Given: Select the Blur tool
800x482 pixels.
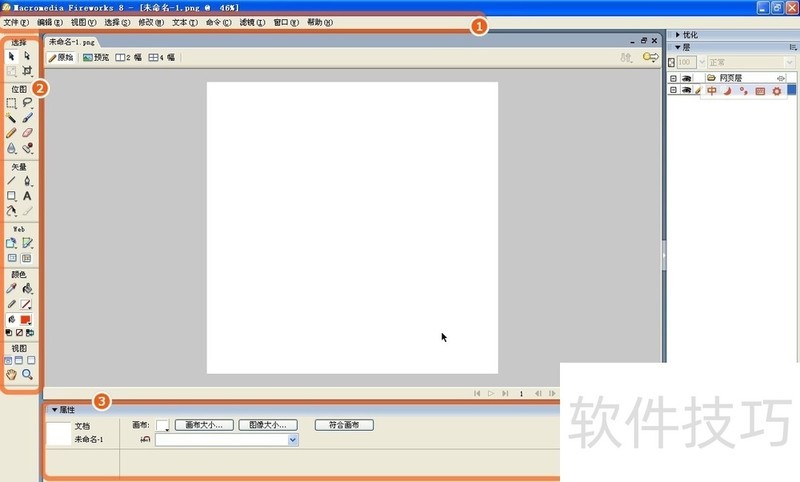Looking at the screenshot, I should tap(11, 148).
